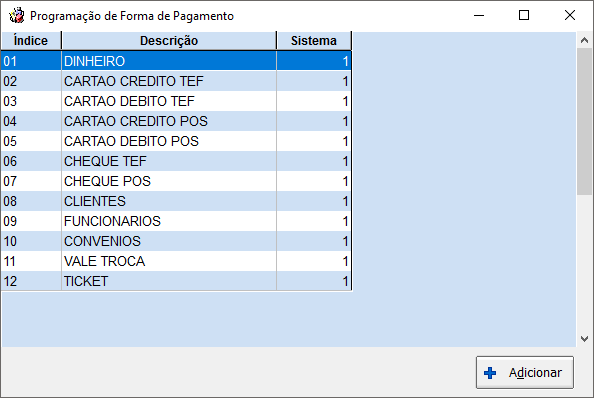Click the scrollbar down arrow

584,339
